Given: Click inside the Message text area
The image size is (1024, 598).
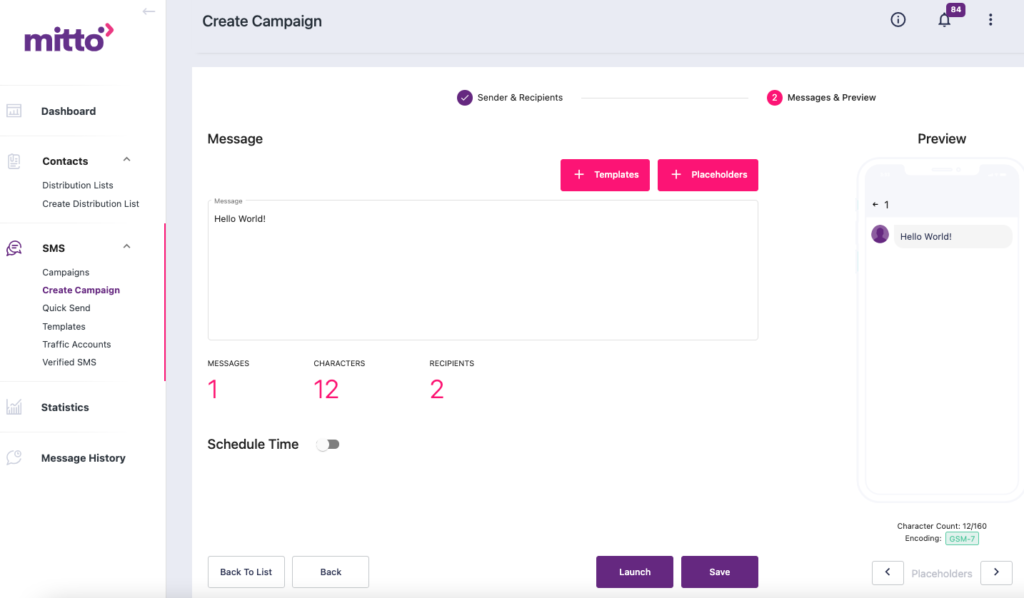Looking at the screenshot, I should tap(482, 268).
